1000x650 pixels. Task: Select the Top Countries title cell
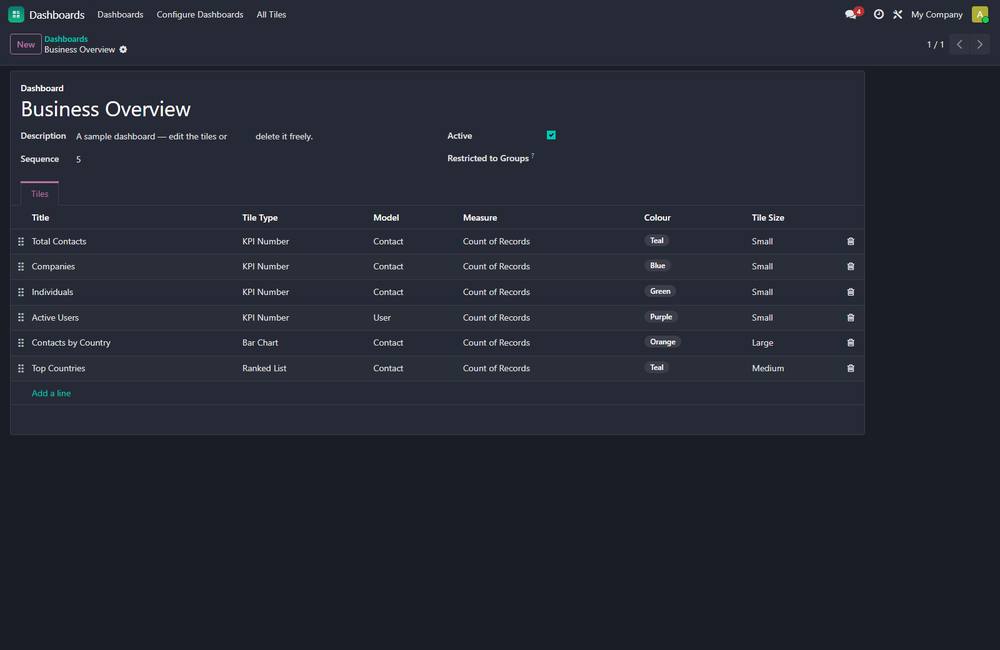(58, 368)
